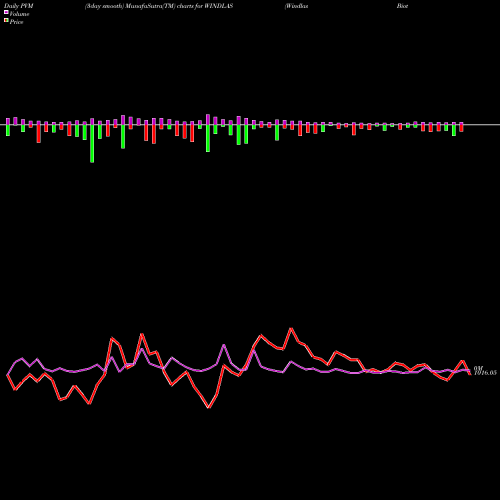This screenshot has height=500, width=500.
Task: Select the 'Price' legend label
Action: pyautogui.click(x=16, y=22)
